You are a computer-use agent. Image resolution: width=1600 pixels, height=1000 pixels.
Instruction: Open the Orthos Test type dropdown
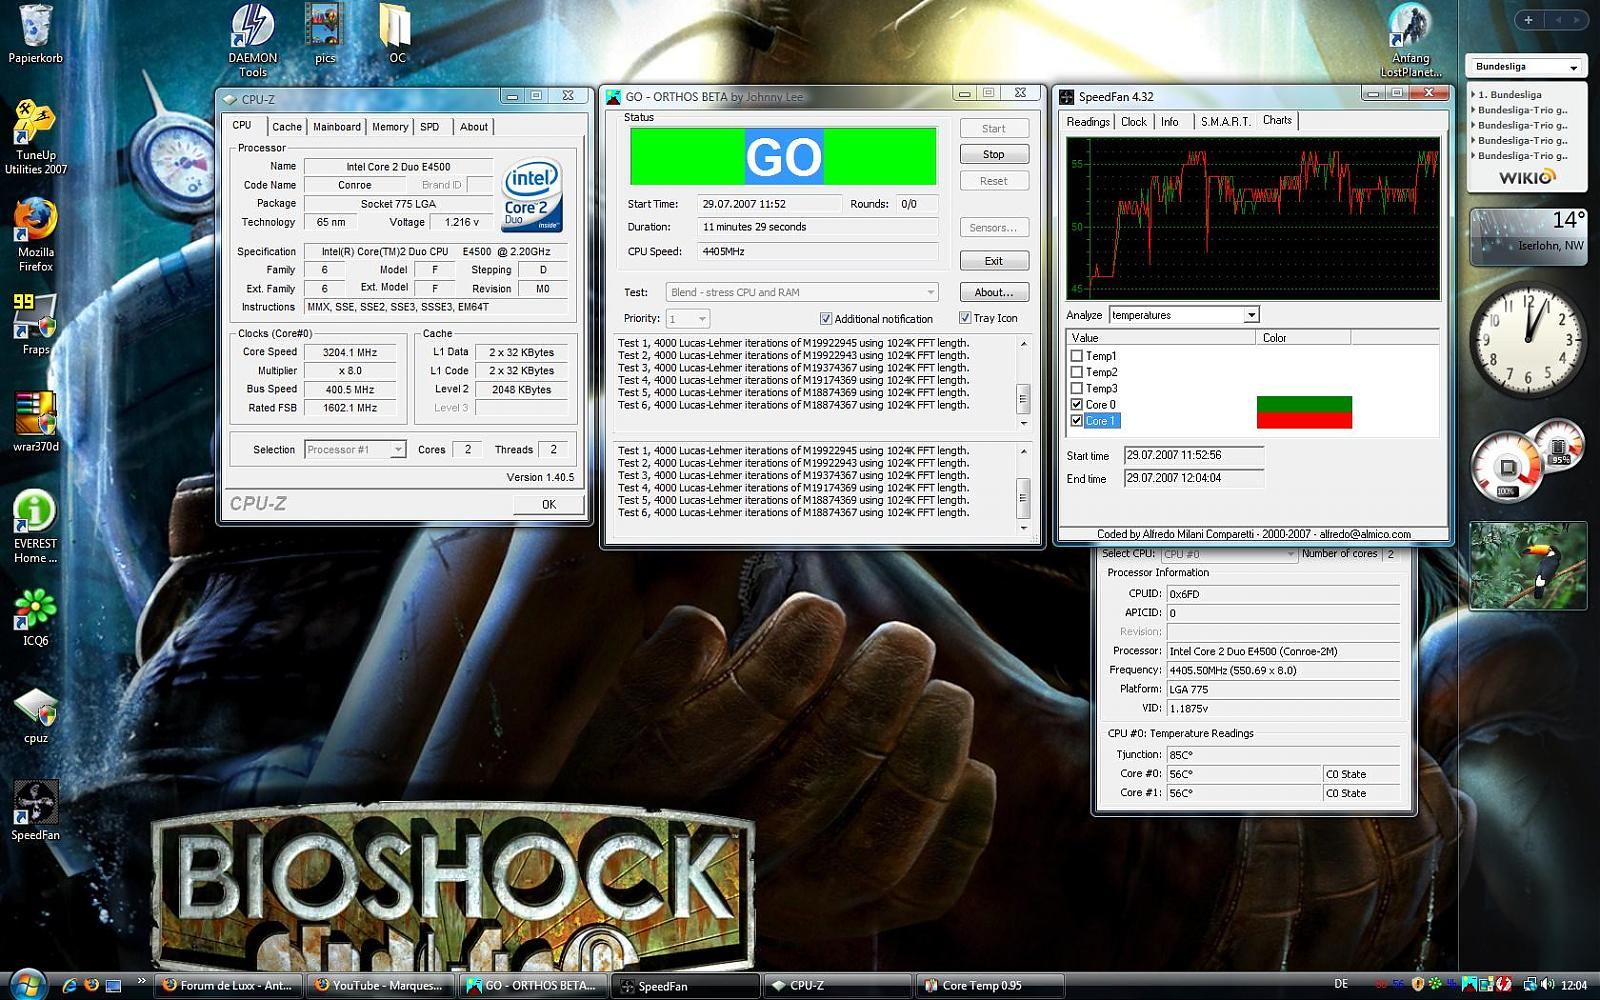[802, 292]
